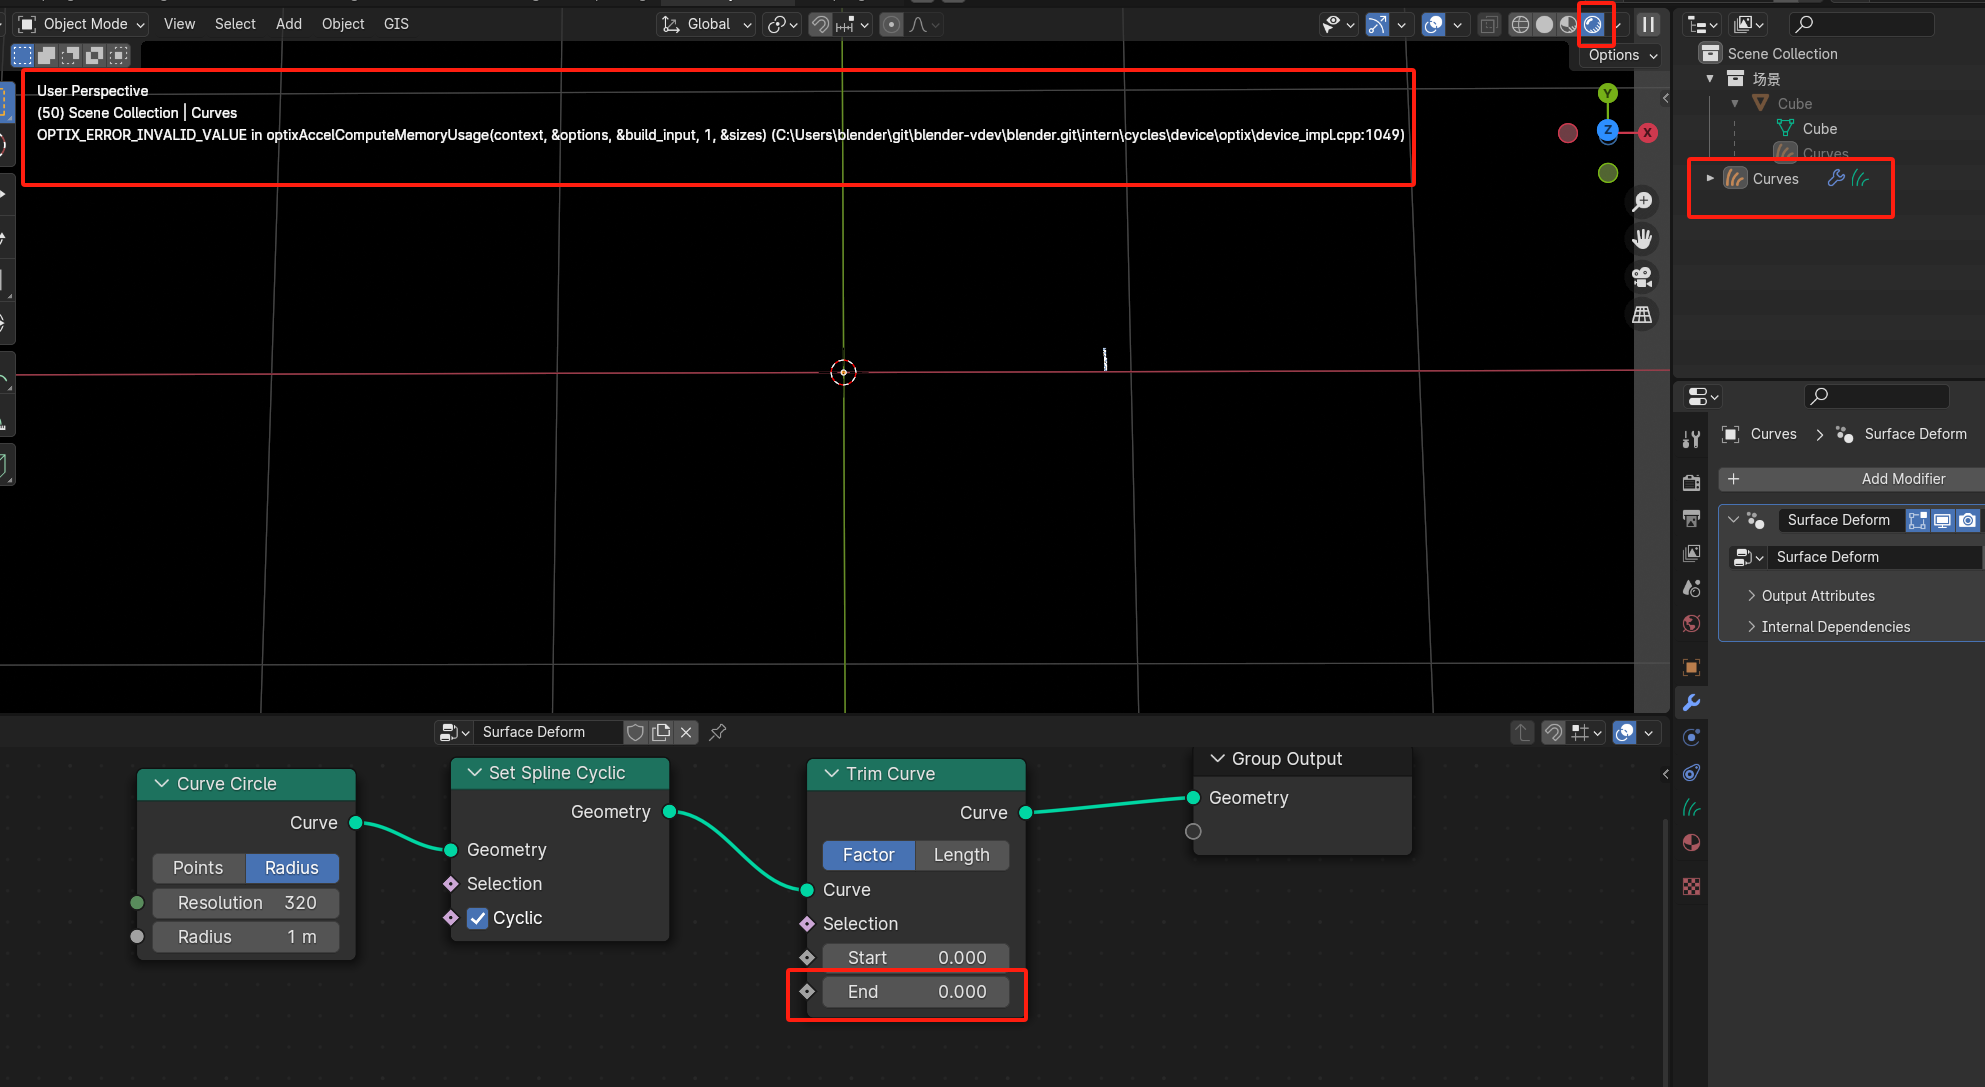Open the Curves data properties tab
Image resolution: width=1985 pixels, height=1087 pixels.
pyautogui.click(x=1691, y=807)
